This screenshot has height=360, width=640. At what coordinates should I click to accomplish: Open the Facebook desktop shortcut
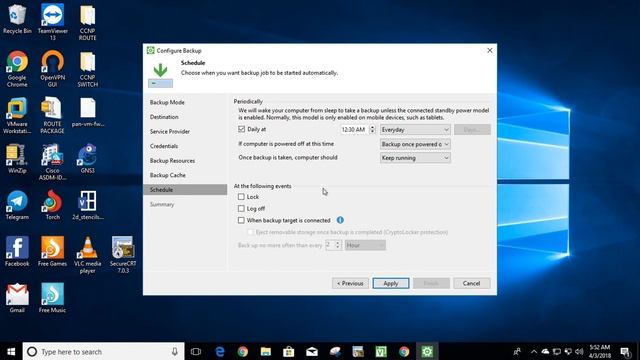tap(17, 252)
